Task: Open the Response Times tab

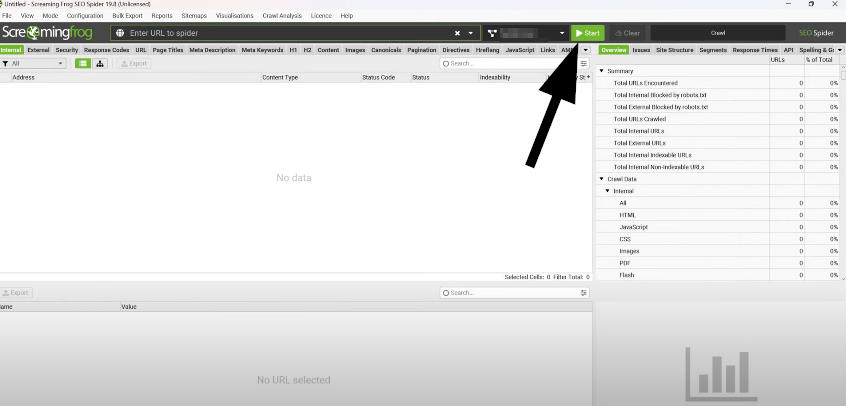Action: tap(755, 50)
